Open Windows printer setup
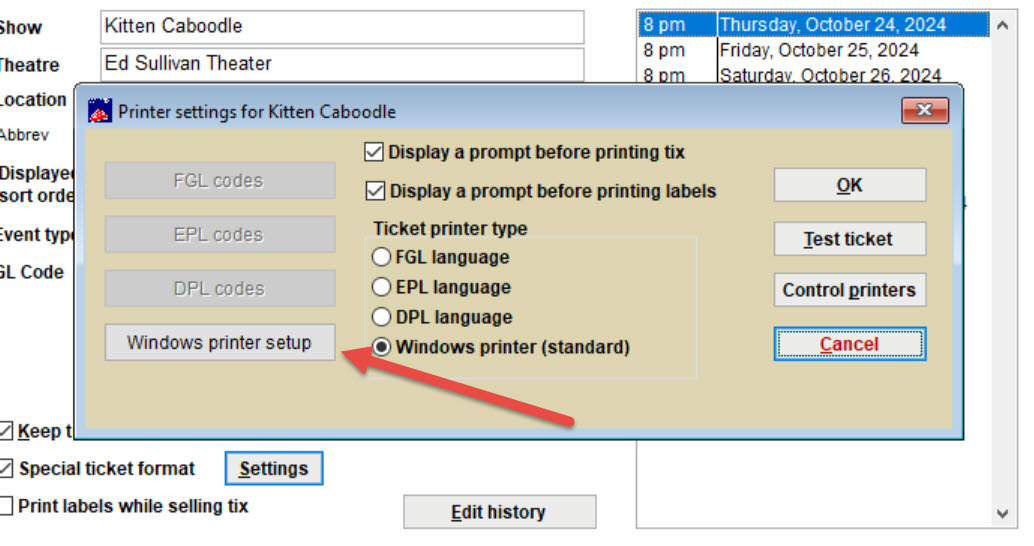Image resolution: width=1034 pixels, height=546 pixels. point(220,342)
